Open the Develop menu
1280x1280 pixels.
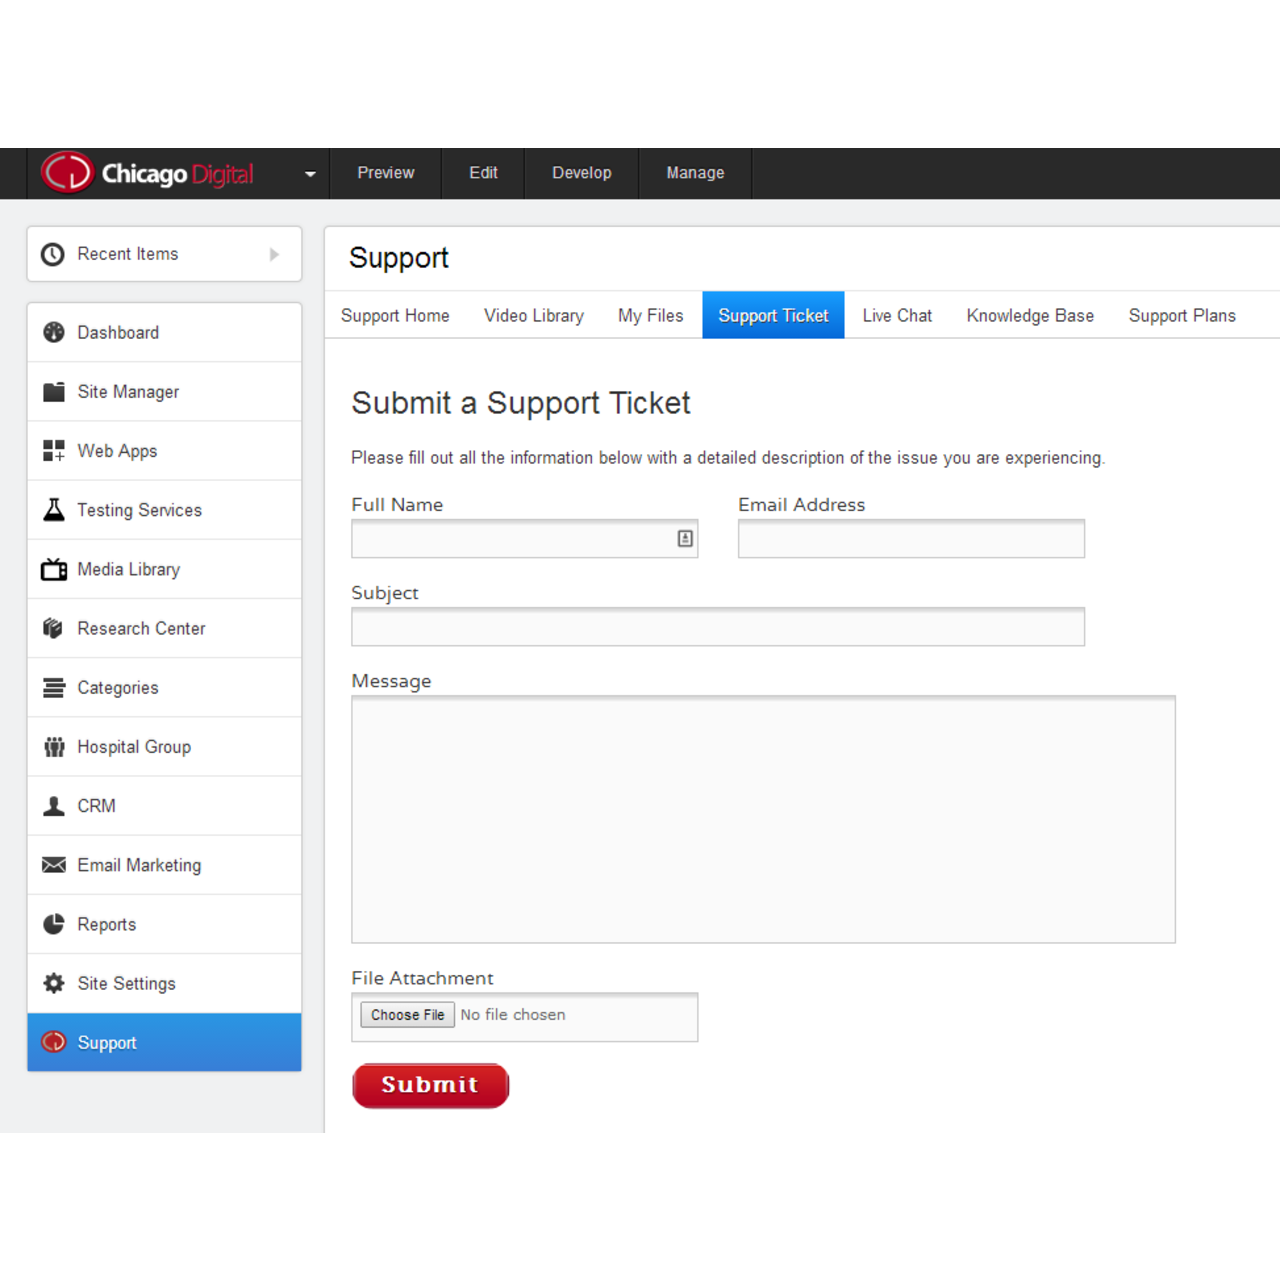click(x=581, y=173)
